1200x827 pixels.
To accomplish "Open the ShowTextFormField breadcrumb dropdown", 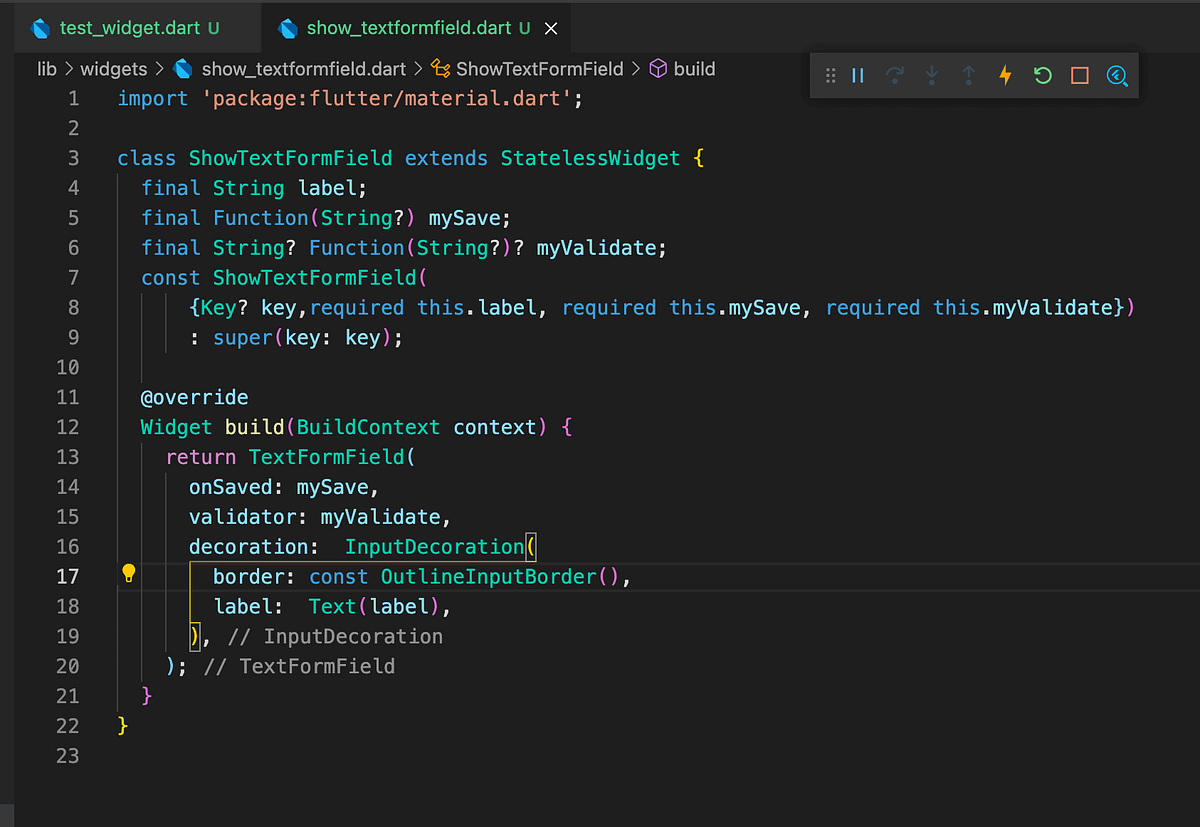I will tap(540, 69).
